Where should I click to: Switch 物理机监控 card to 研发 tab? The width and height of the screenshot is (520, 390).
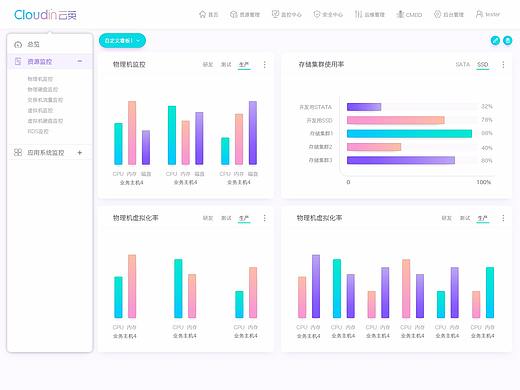(x=208, y=64)
